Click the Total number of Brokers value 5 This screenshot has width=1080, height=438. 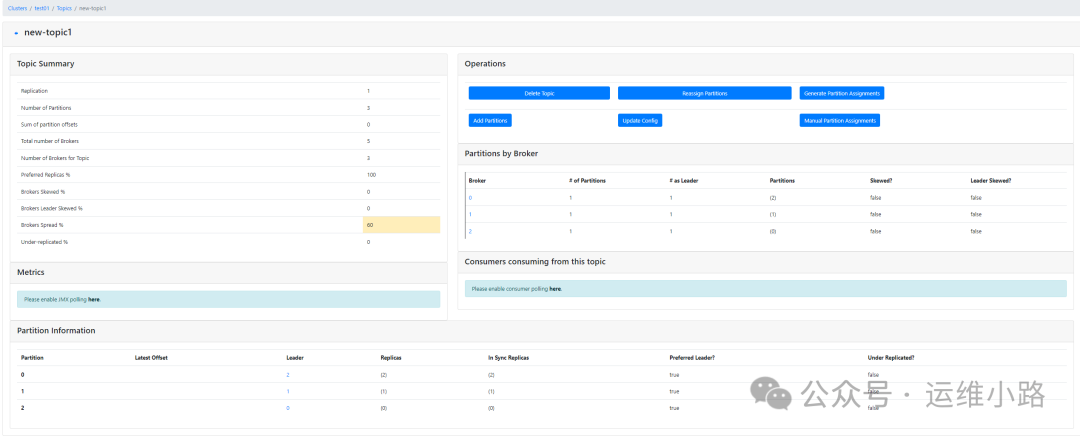pos(368,141)
